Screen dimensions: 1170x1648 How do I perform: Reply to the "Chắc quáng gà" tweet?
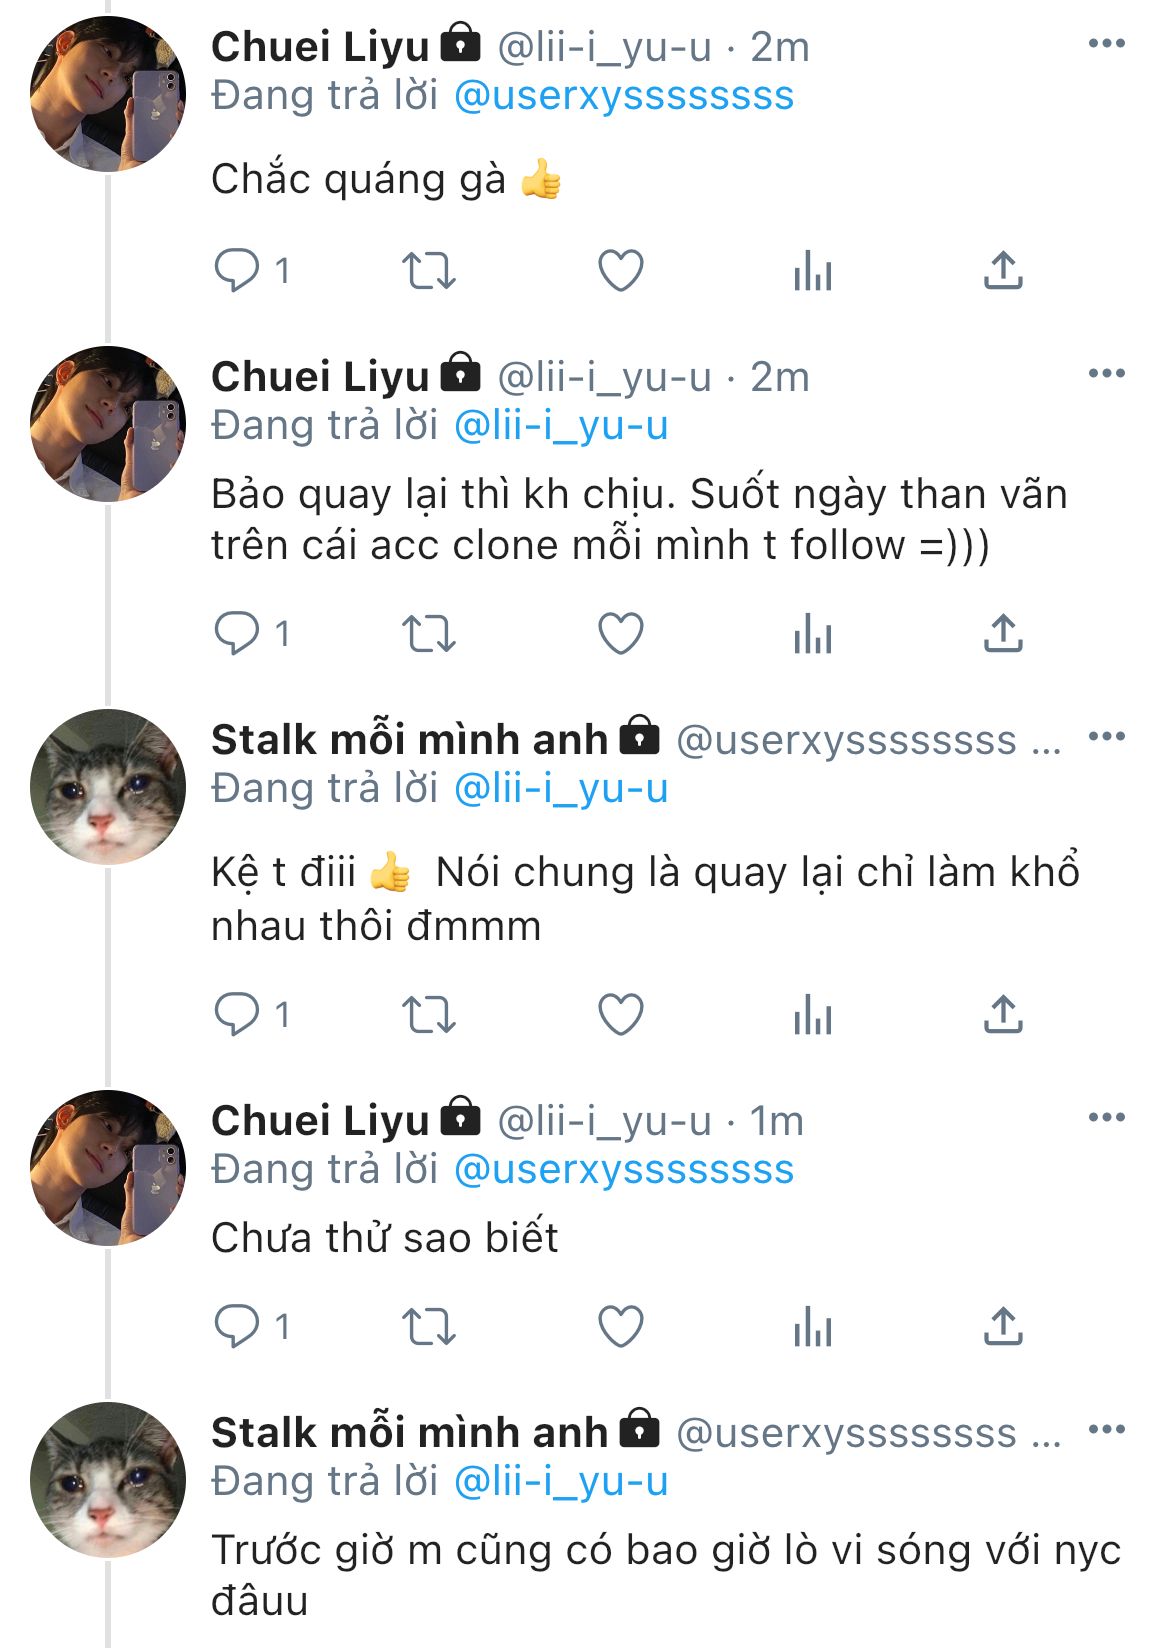click(x=237, y=270)
